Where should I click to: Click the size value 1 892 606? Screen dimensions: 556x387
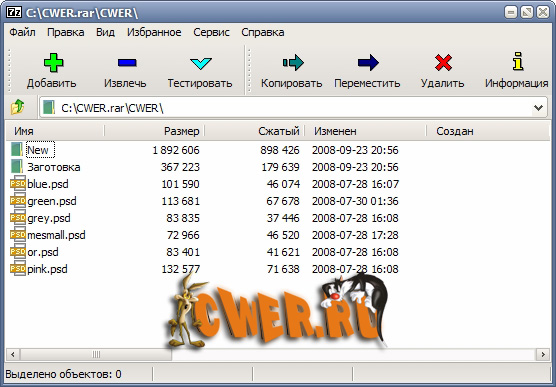pyautogui.click(x=176, y=150)
